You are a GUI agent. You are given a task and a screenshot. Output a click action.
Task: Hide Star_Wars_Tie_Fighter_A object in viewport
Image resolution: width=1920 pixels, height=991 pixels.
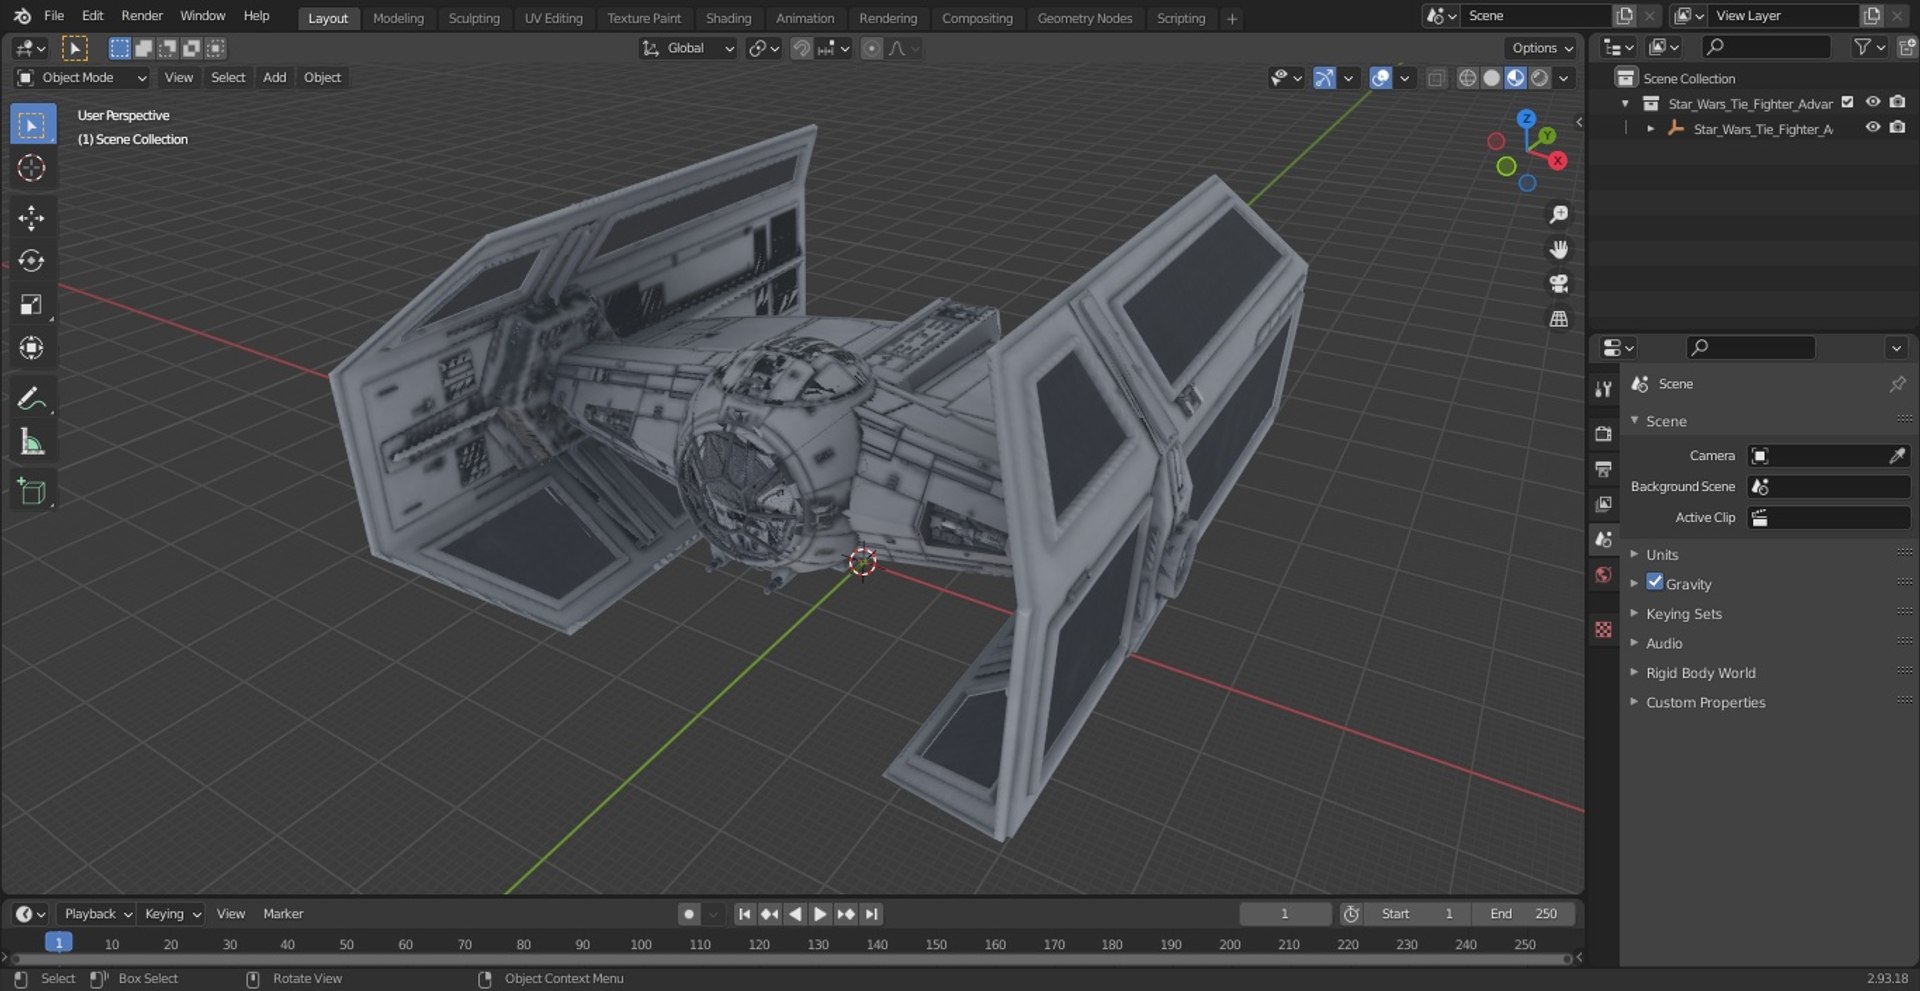[1873, 127]
